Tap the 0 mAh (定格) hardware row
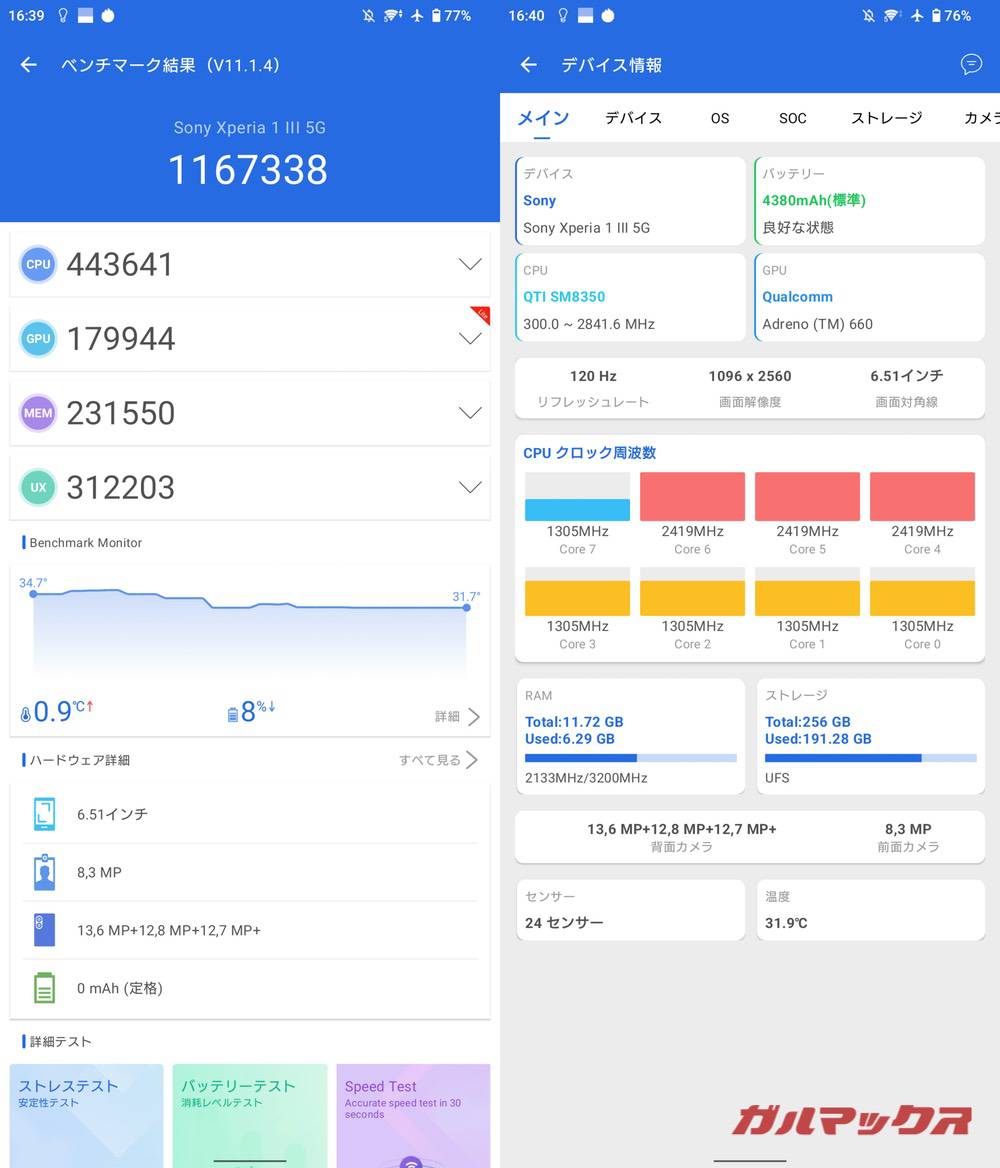 point(250,988)
